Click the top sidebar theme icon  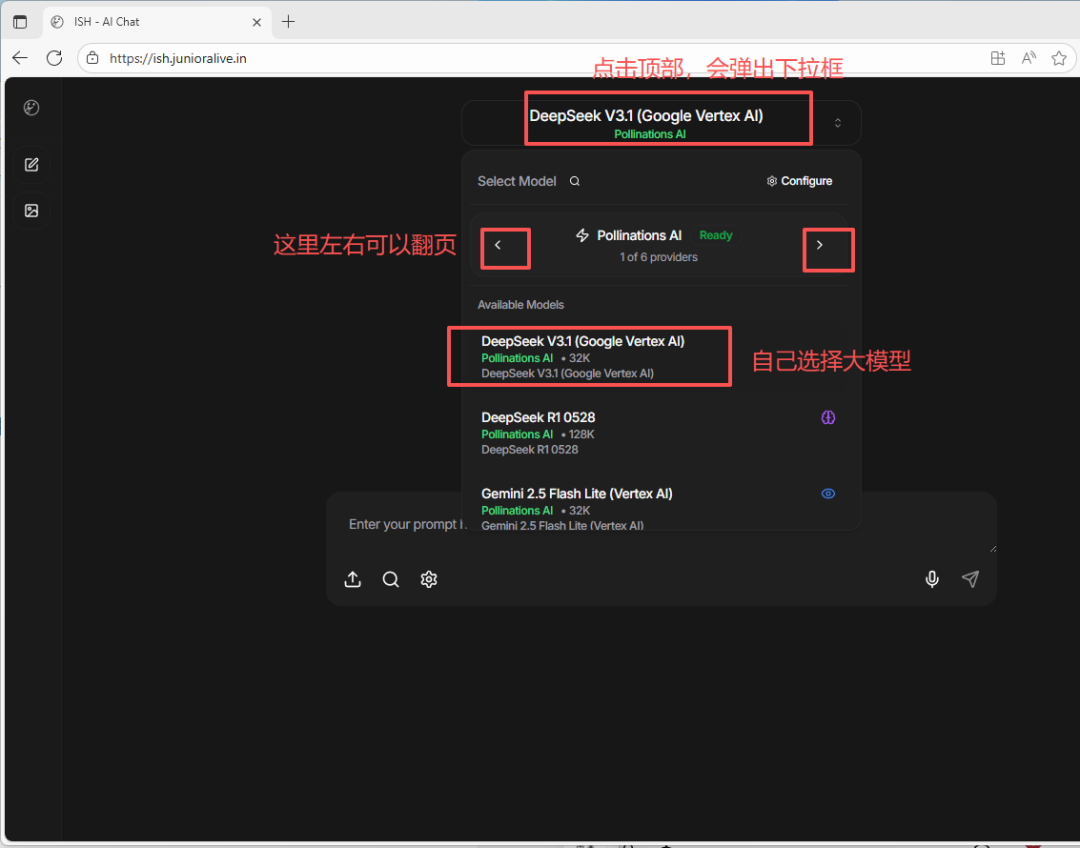[x=32, y=108]
